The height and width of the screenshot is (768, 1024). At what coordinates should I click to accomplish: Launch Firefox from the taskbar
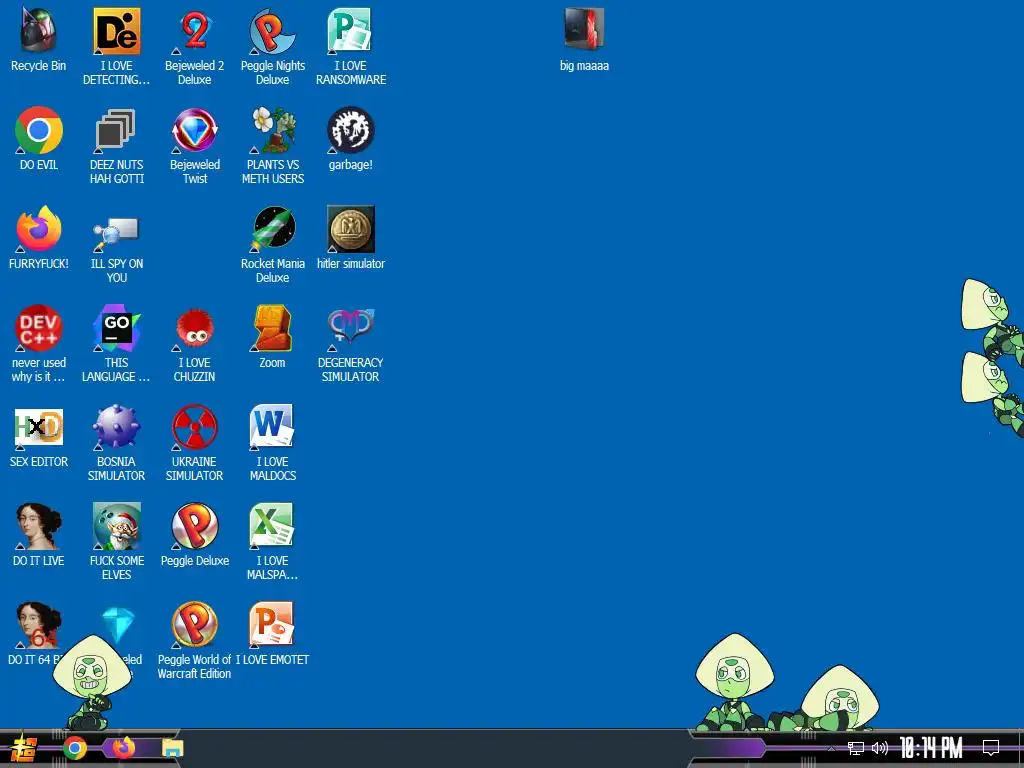pos(123,748)
